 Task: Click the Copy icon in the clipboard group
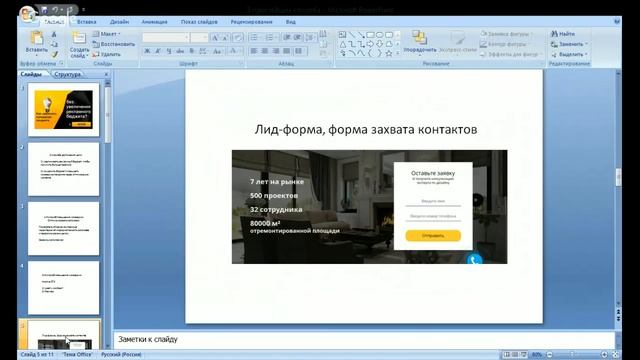54,44
